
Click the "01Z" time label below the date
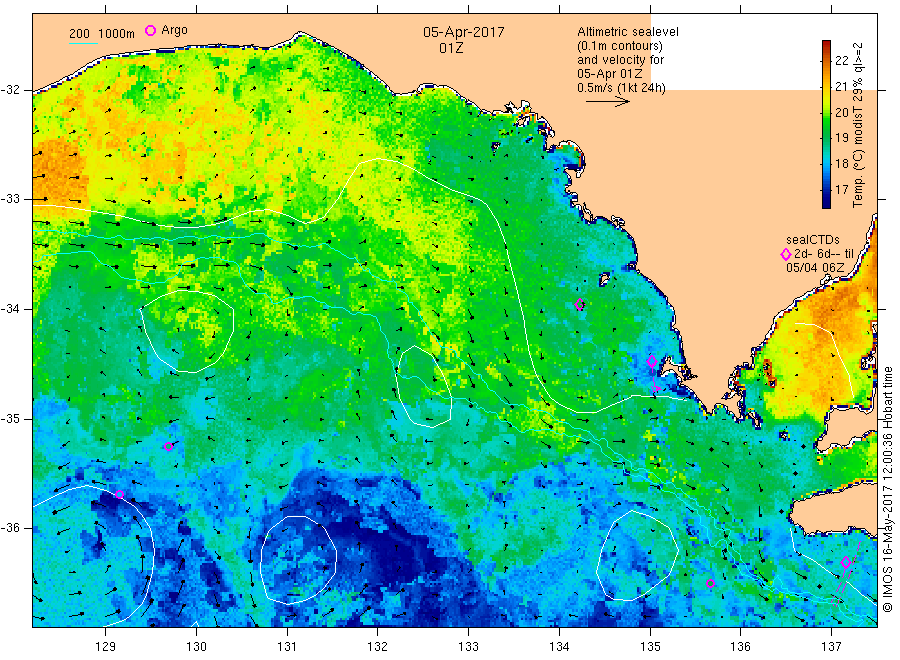451,48
